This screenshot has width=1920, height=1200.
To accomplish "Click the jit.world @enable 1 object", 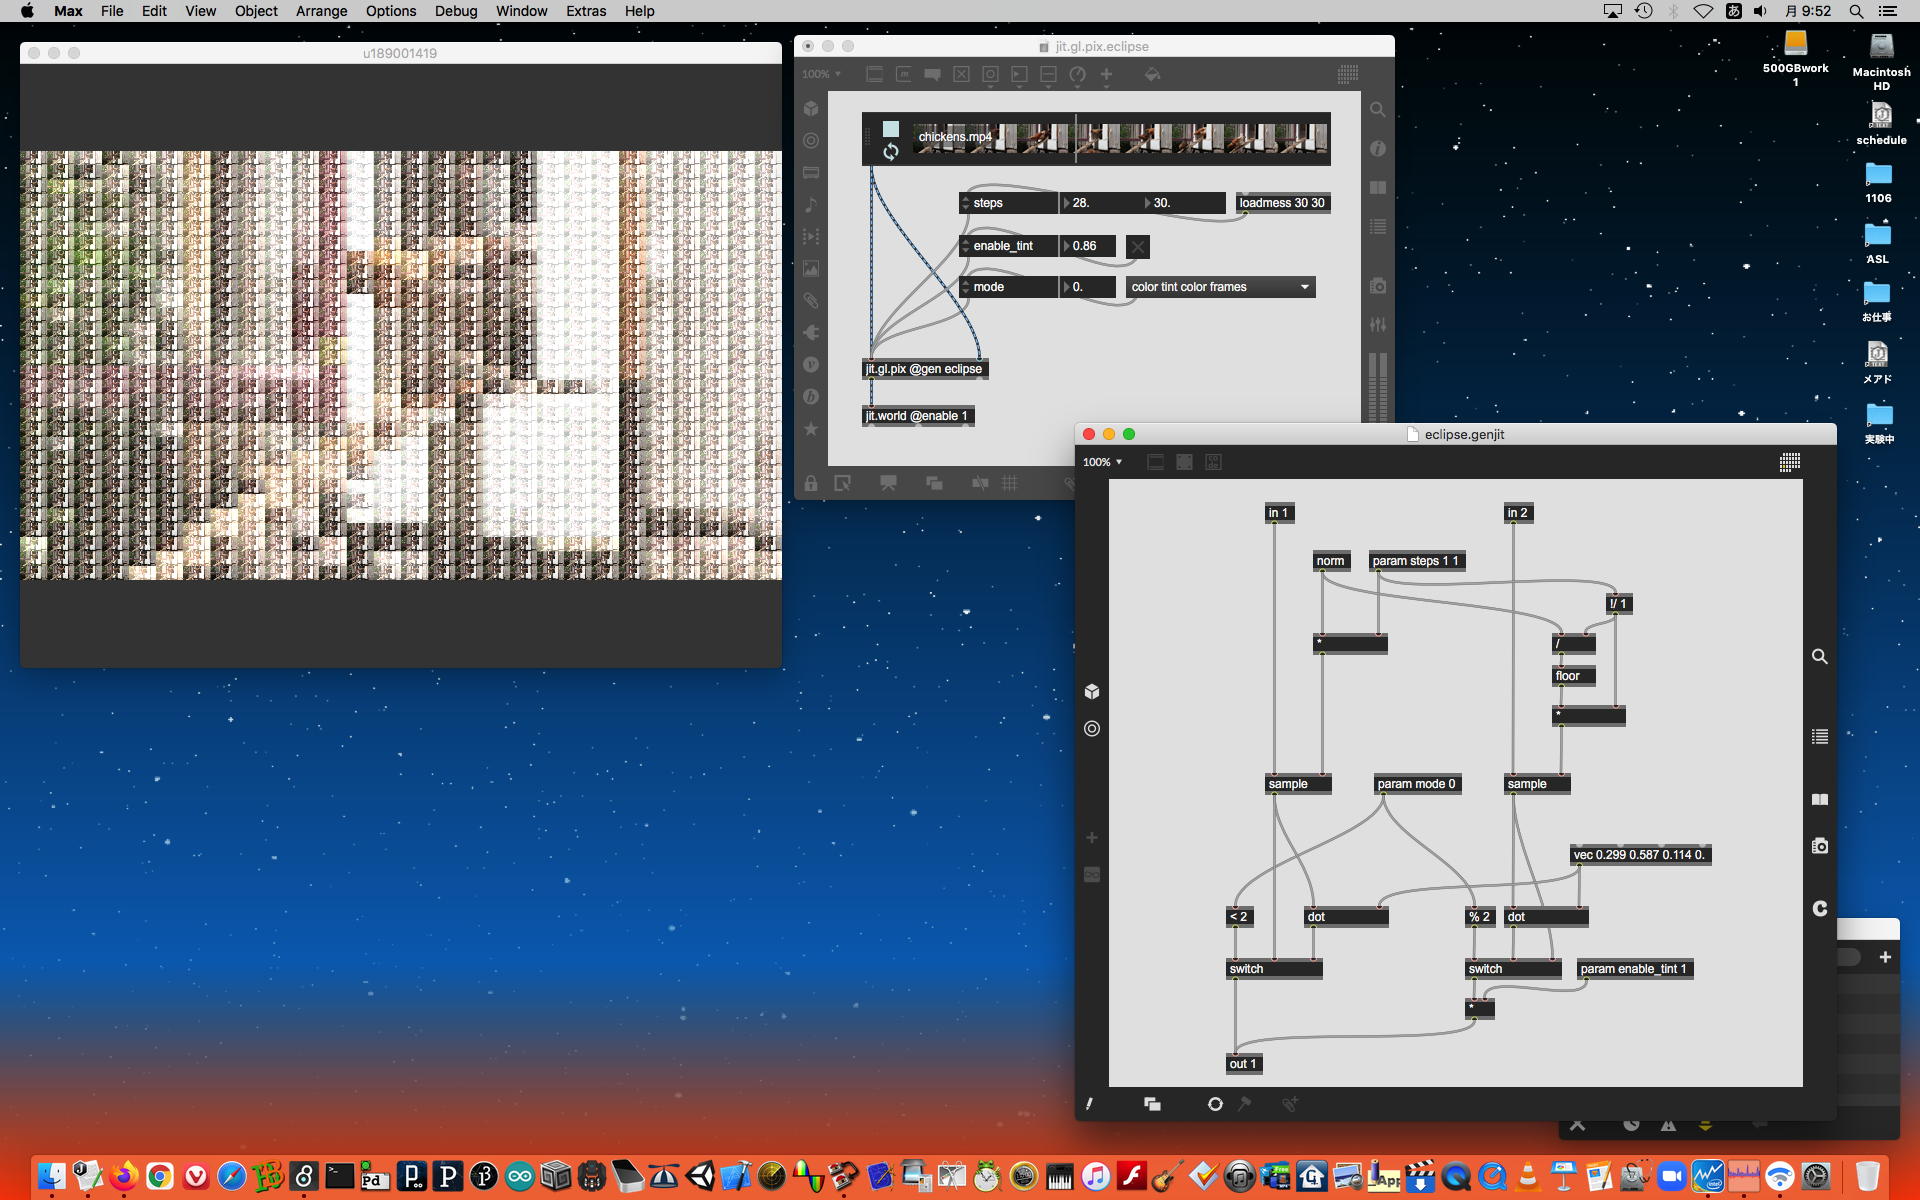I will [x=916, y=416].
